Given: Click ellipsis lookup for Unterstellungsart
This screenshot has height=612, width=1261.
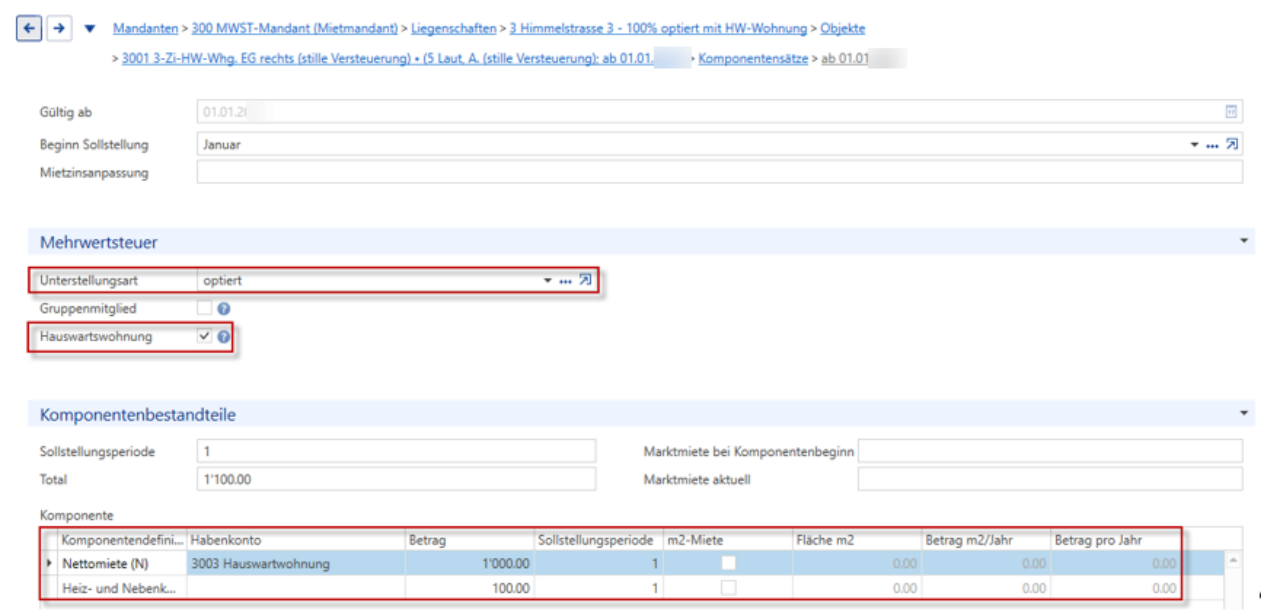Looking at the screenshot, I should pos(565,281).
